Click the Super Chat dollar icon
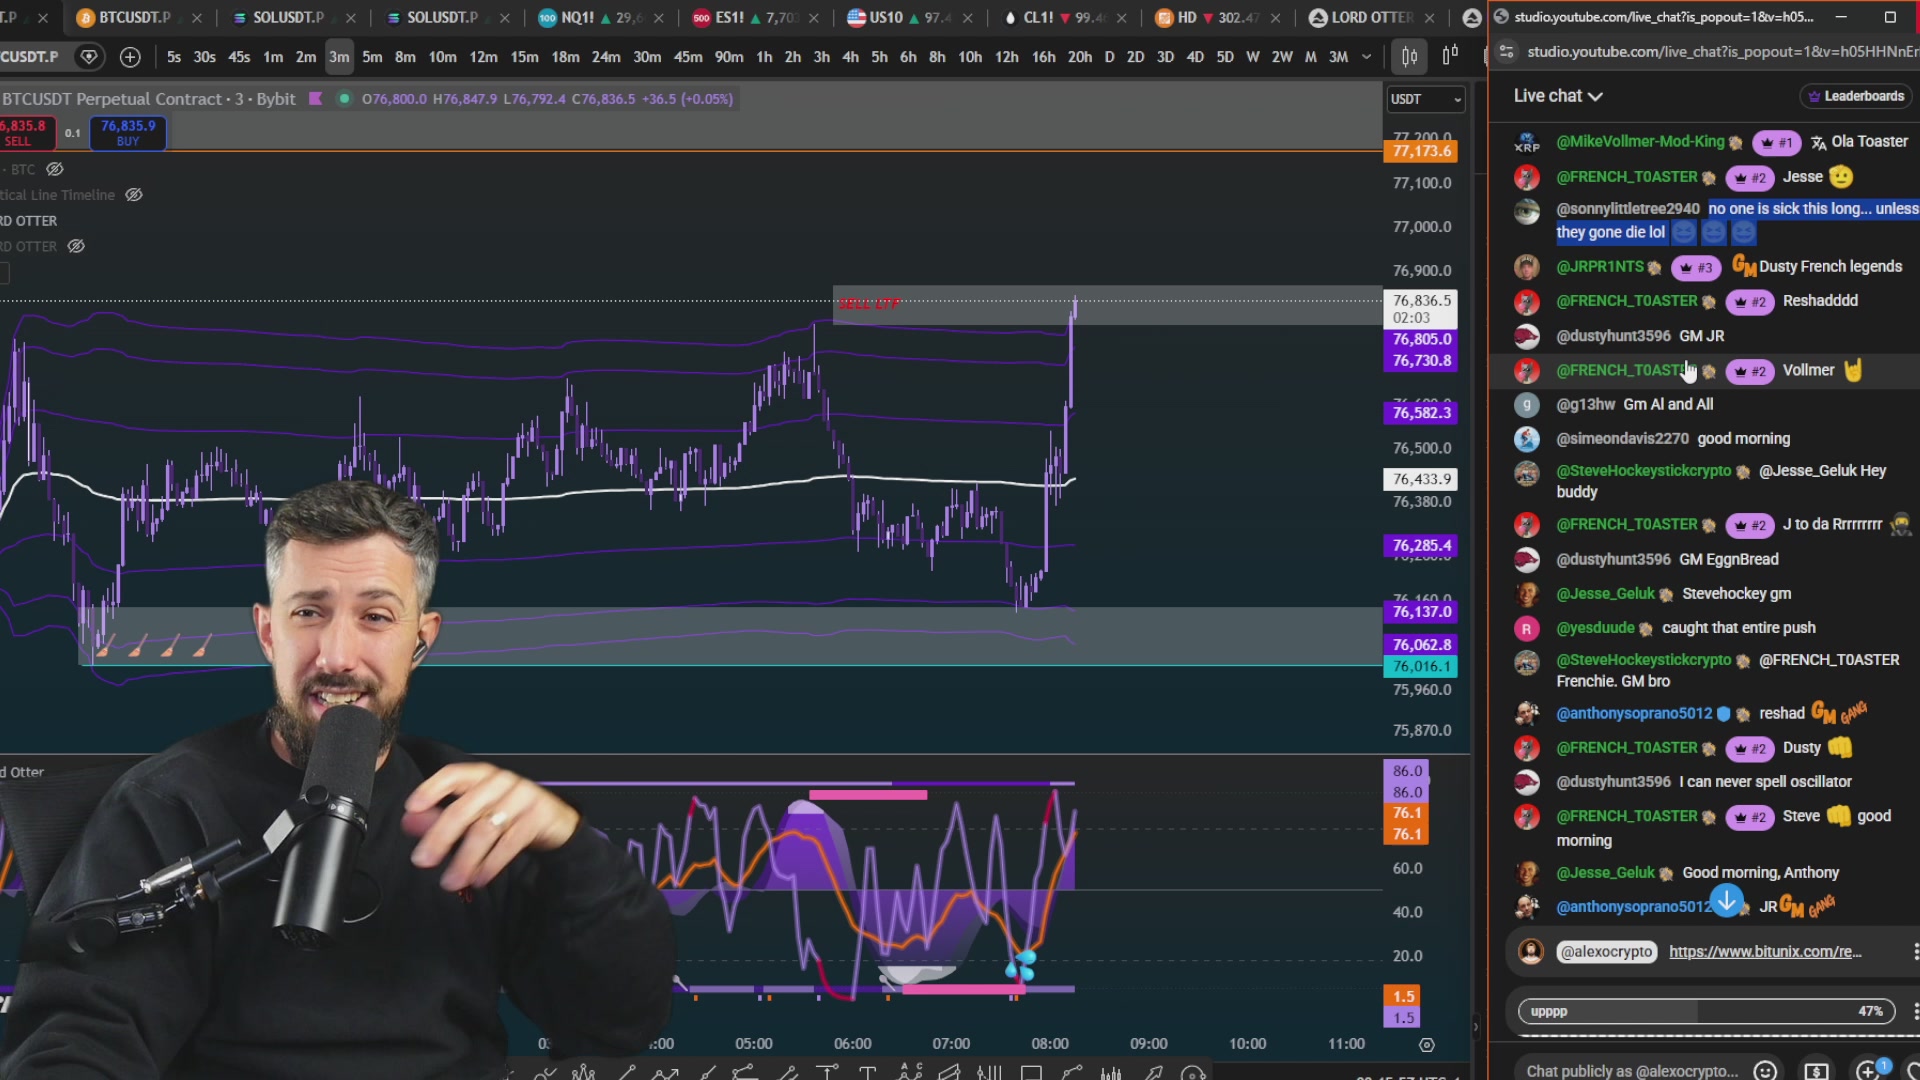The height and width of the screenshot is (1080, 1920). 1816,1070
